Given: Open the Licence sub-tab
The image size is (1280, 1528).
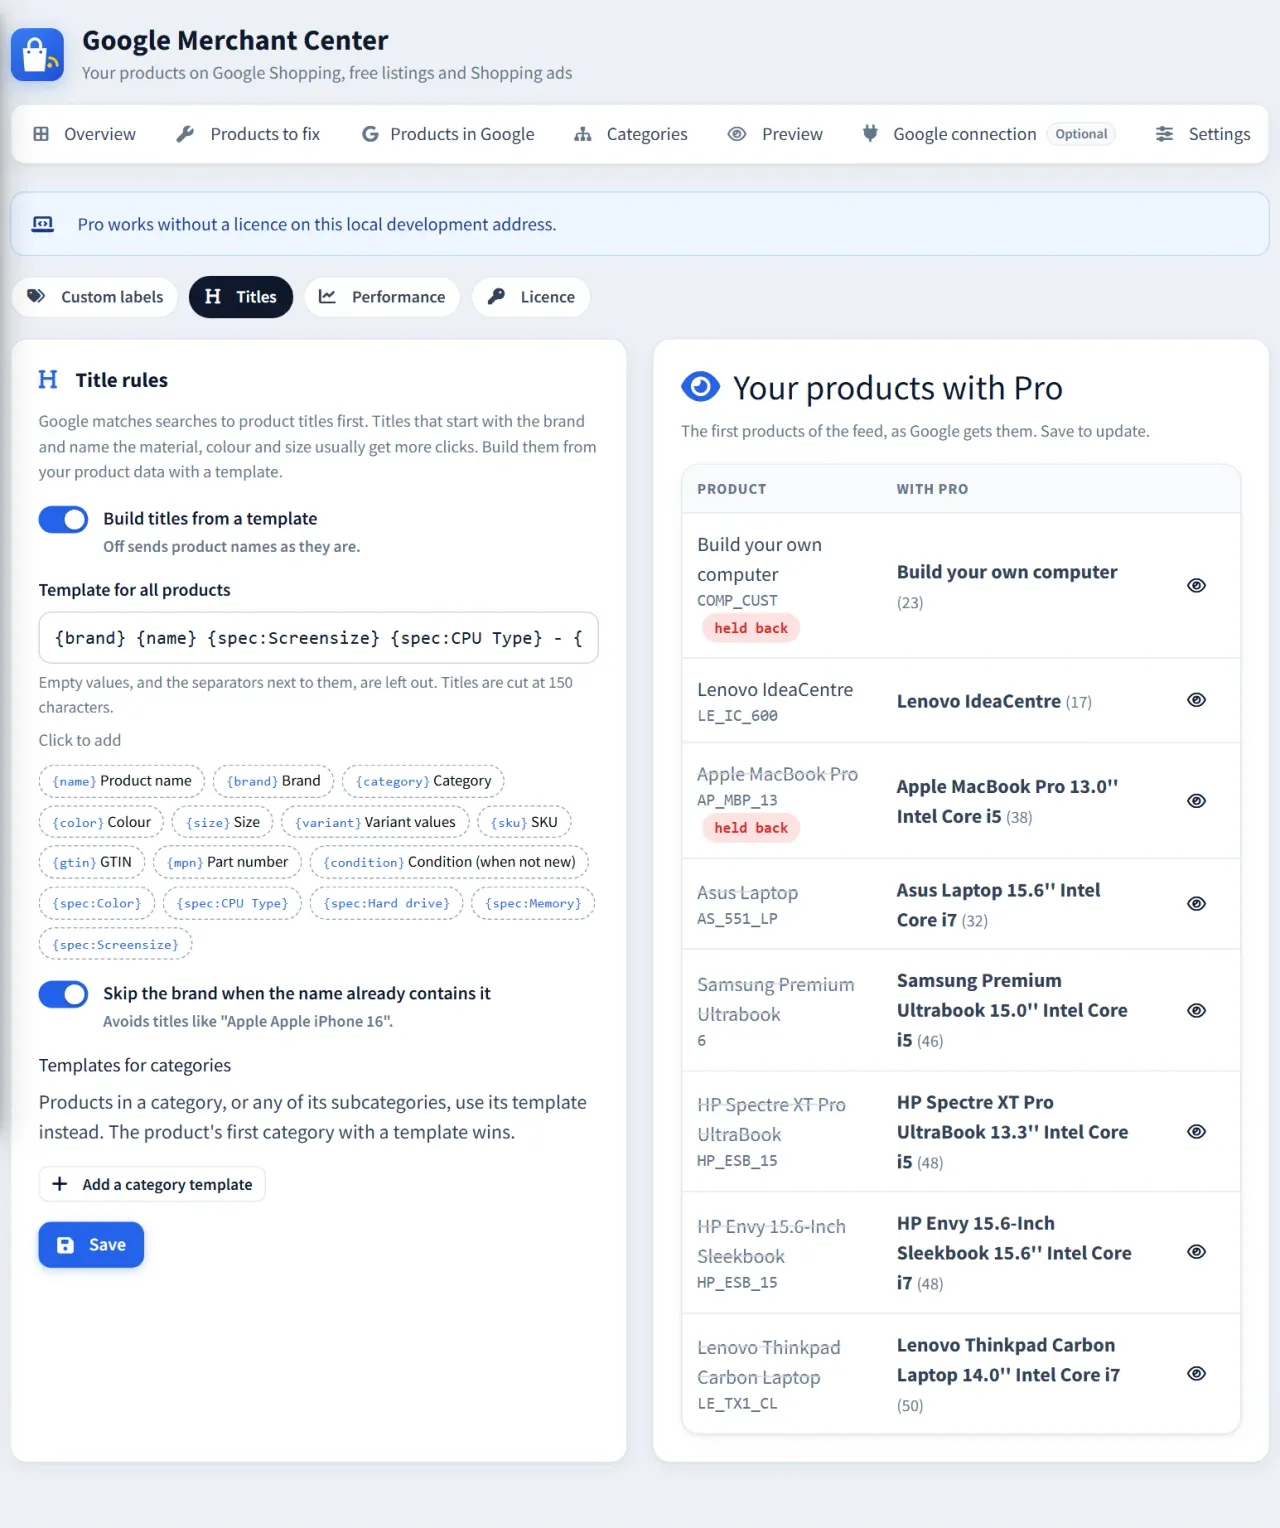Looking at the screenshot, I should (x=531, y=297).
